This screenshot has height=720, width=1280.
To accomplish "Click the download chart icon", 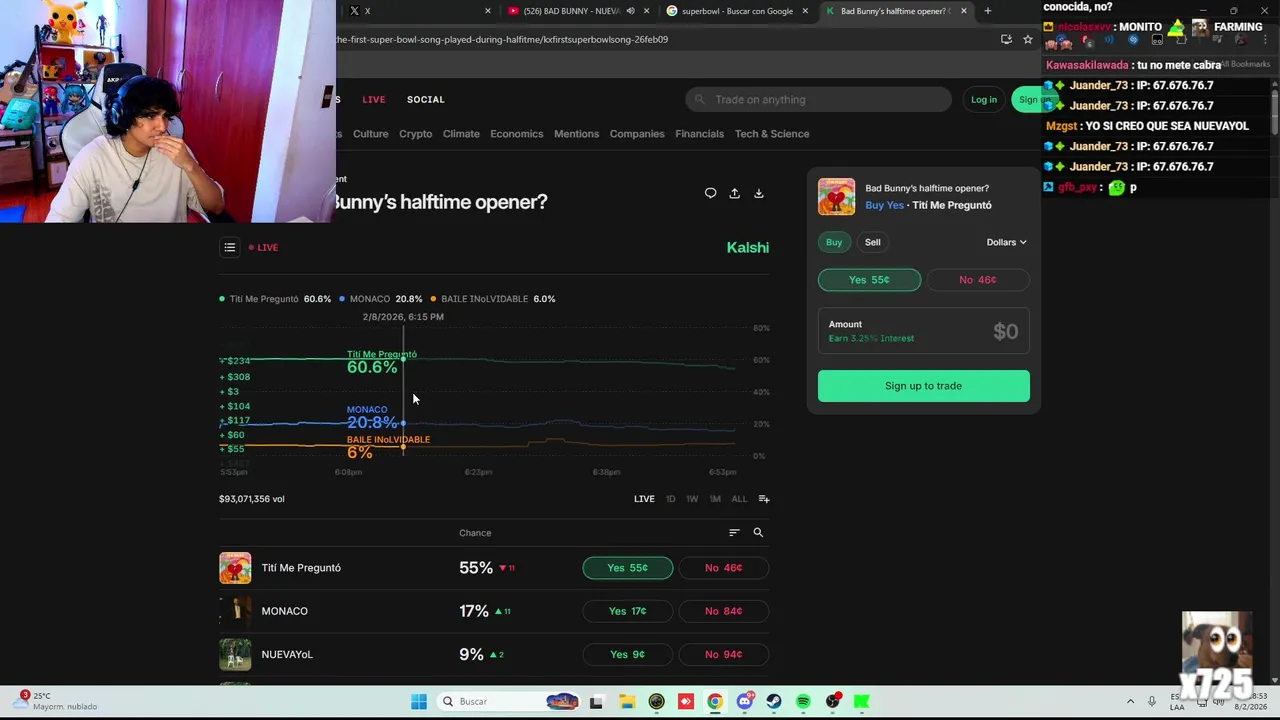I will click(758, 193).
